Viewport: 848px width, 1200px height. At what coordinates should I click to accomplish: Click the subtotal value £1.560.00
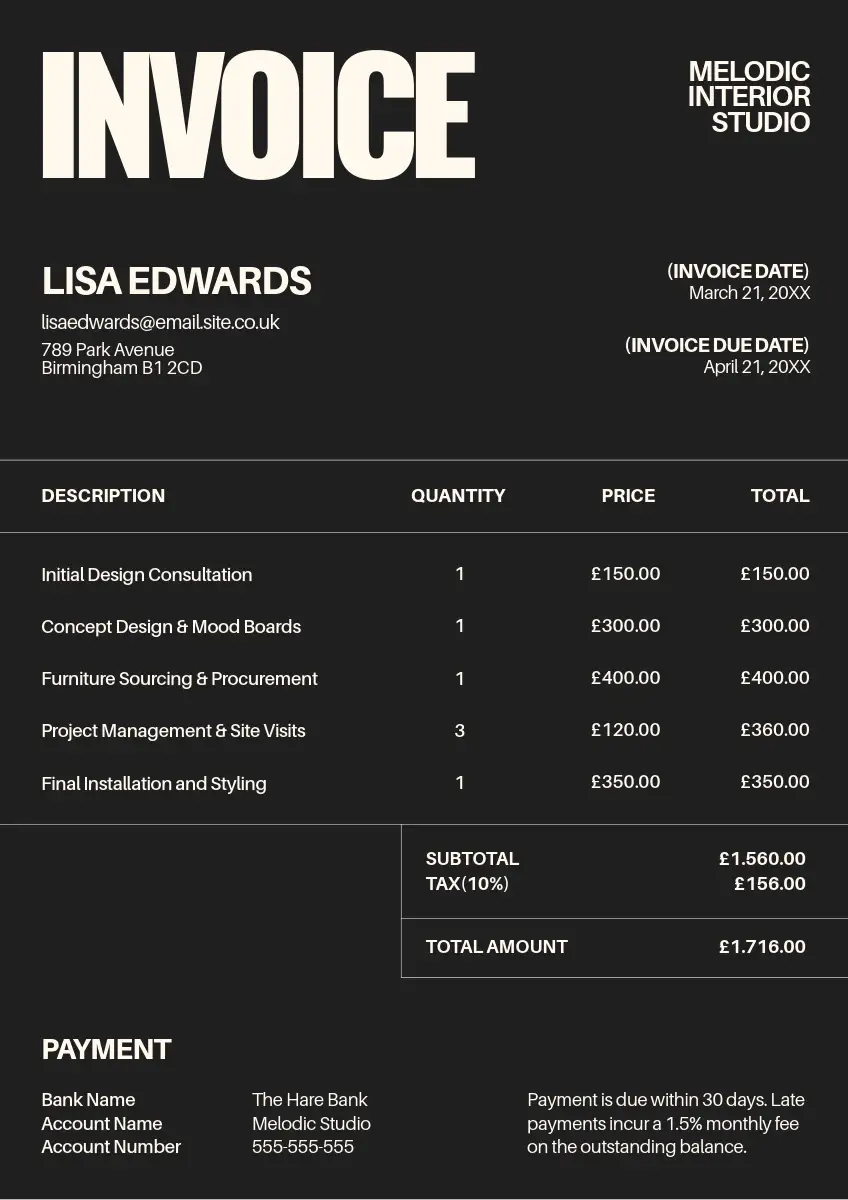pos(762,859)
